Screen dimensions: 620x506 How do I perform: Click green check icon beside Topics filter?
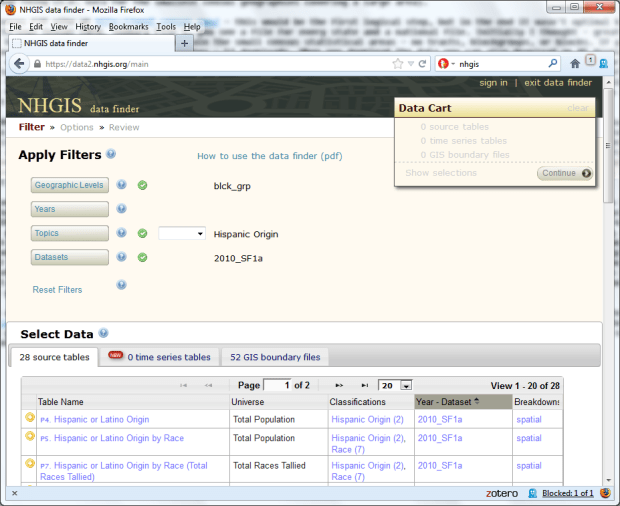[142, 233]
